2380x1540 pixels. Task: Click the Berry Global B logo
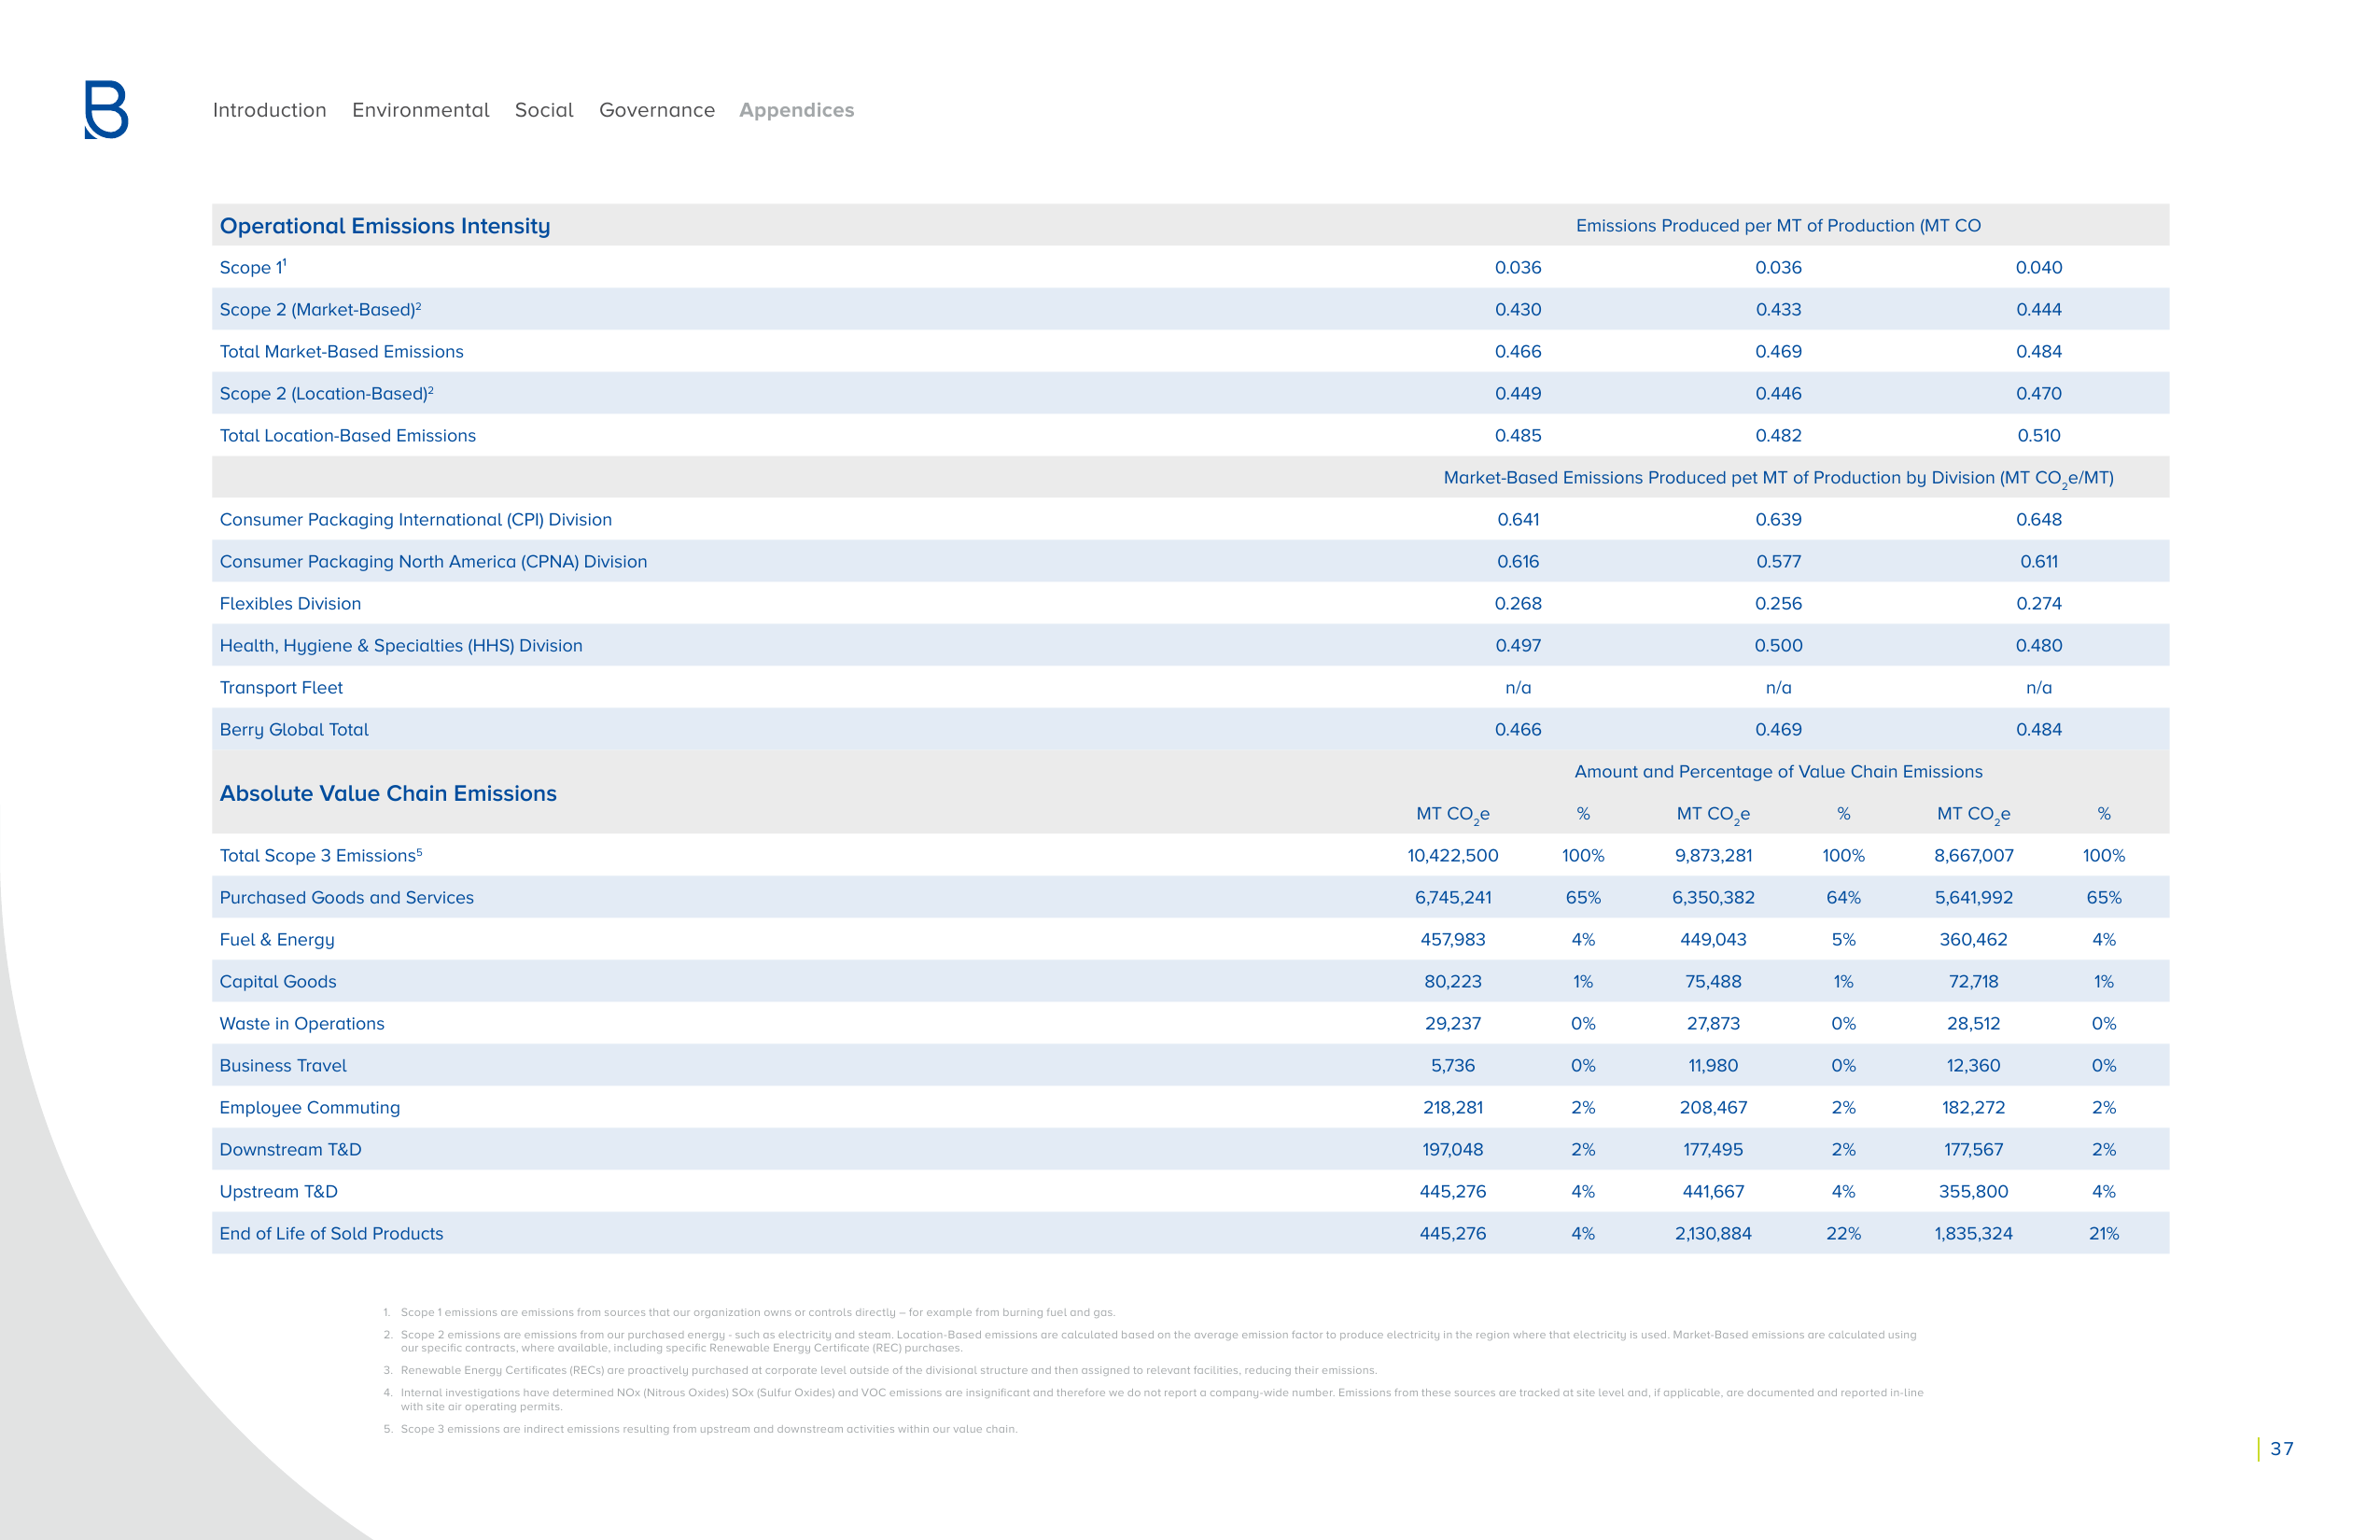(x=106, y=110)
